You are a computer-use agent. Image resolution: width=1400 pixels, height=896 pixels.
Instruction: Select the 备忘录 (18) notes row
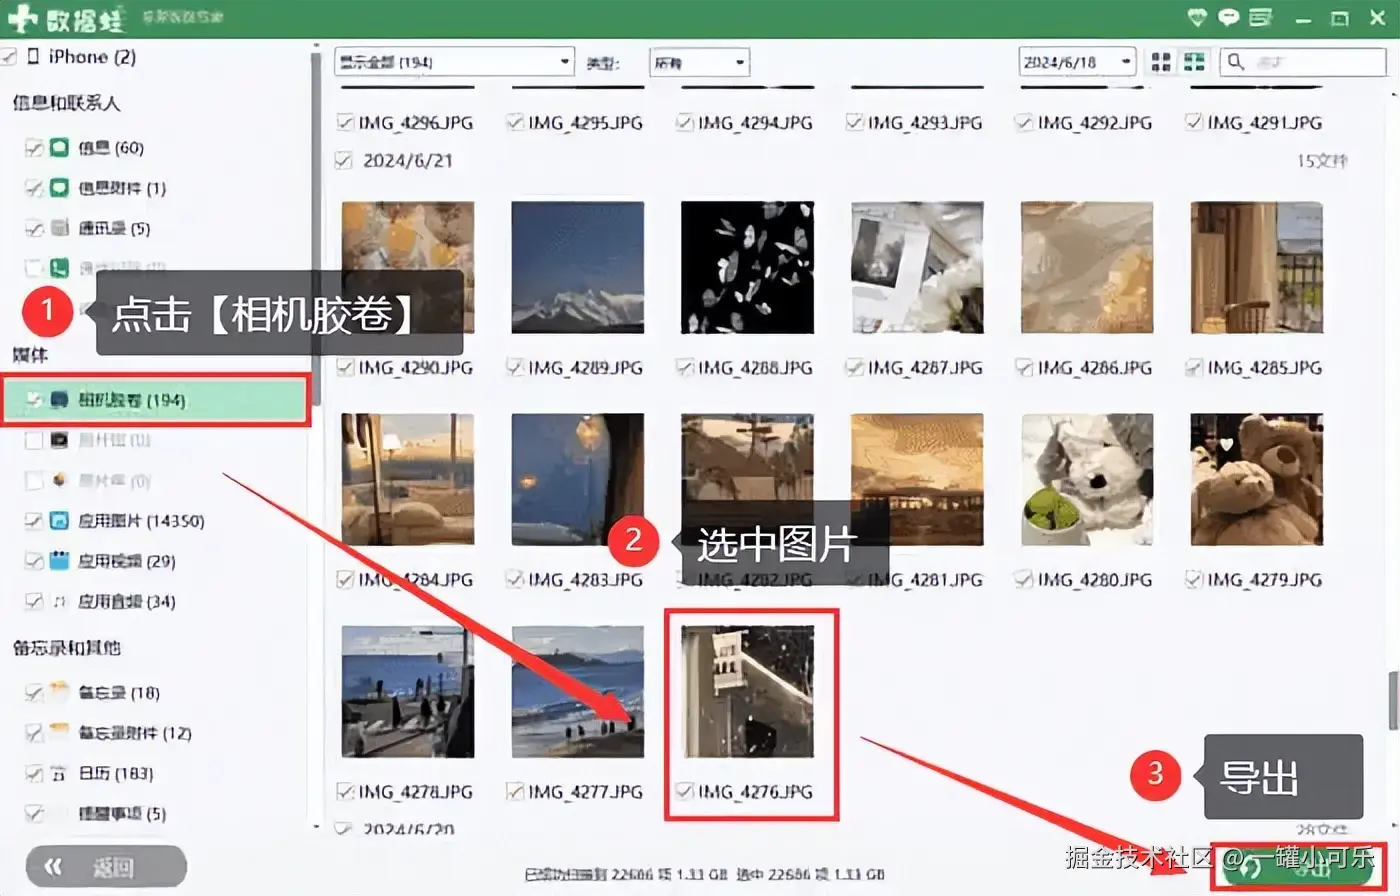point(119,692)
